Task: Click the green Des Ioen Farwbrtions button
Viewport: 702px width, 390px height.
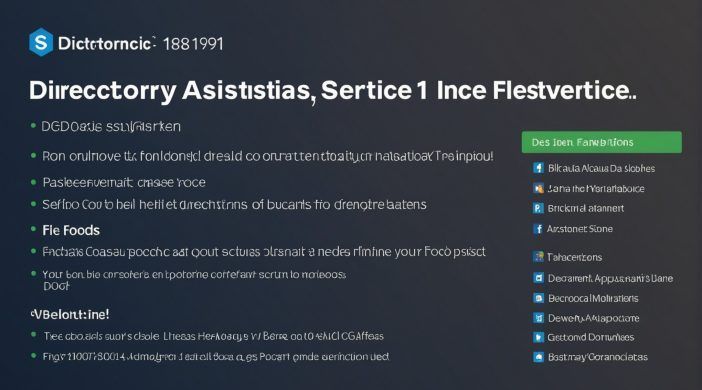Action: (602, 142)
